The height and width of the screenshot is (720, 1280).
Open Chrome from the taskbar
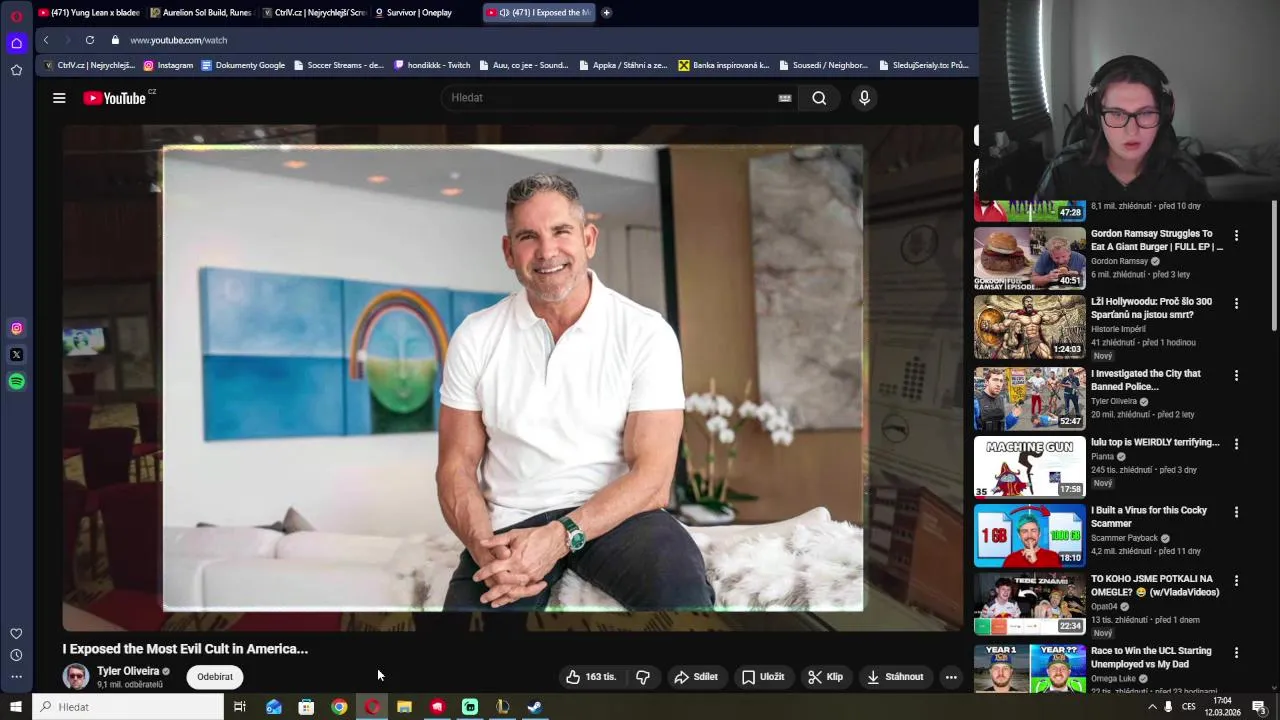click(339, 707)
